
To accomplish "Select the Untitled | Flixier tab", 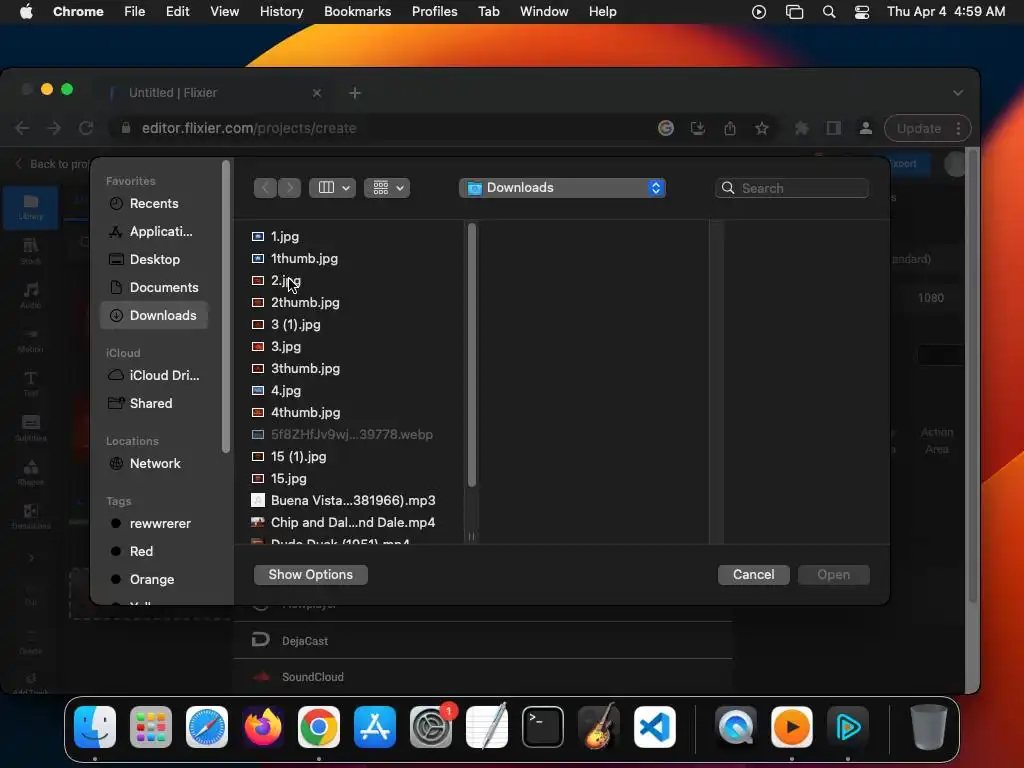I will 215,93.
